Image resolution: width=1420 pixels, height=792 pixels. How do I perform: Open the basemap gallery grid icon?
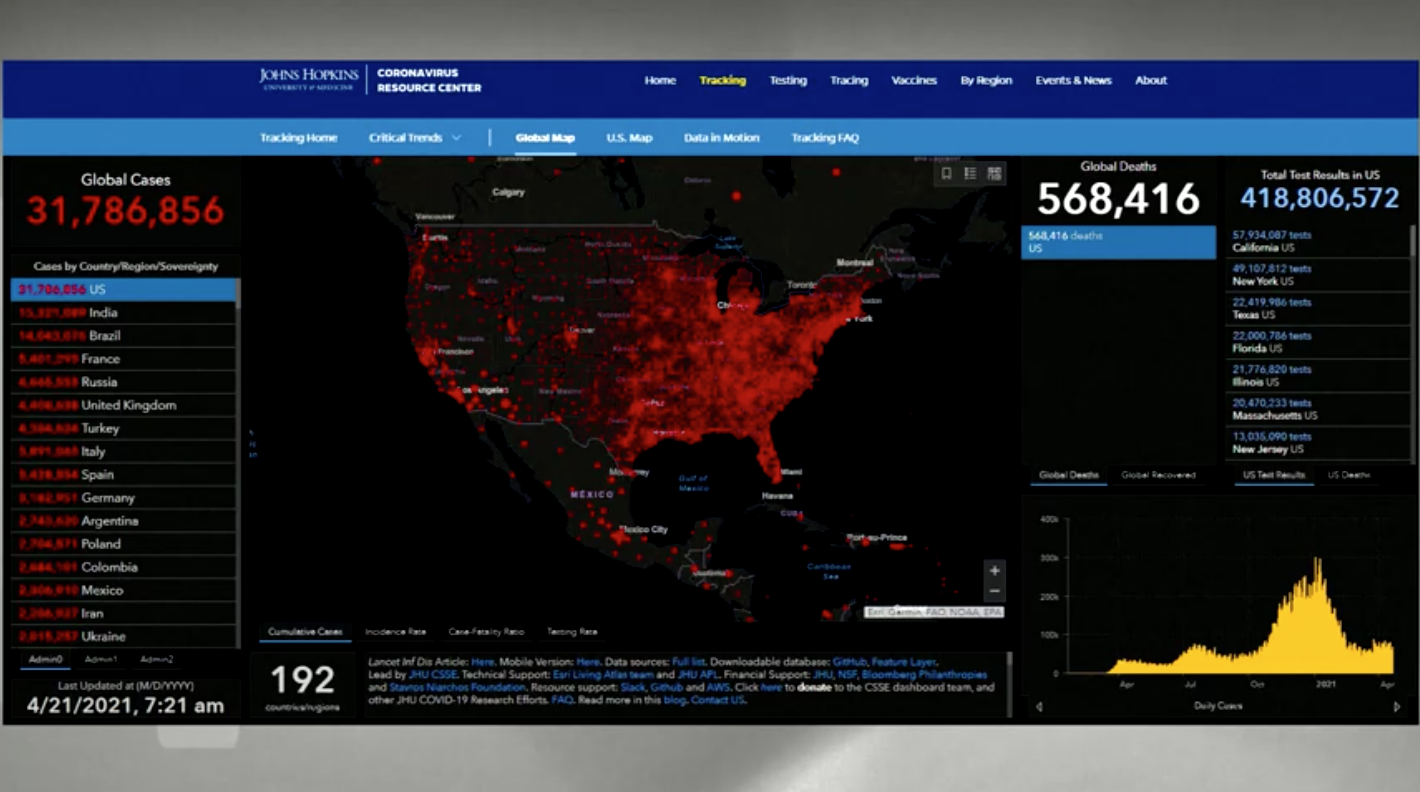pyautogui.click(x=994, y=174)
